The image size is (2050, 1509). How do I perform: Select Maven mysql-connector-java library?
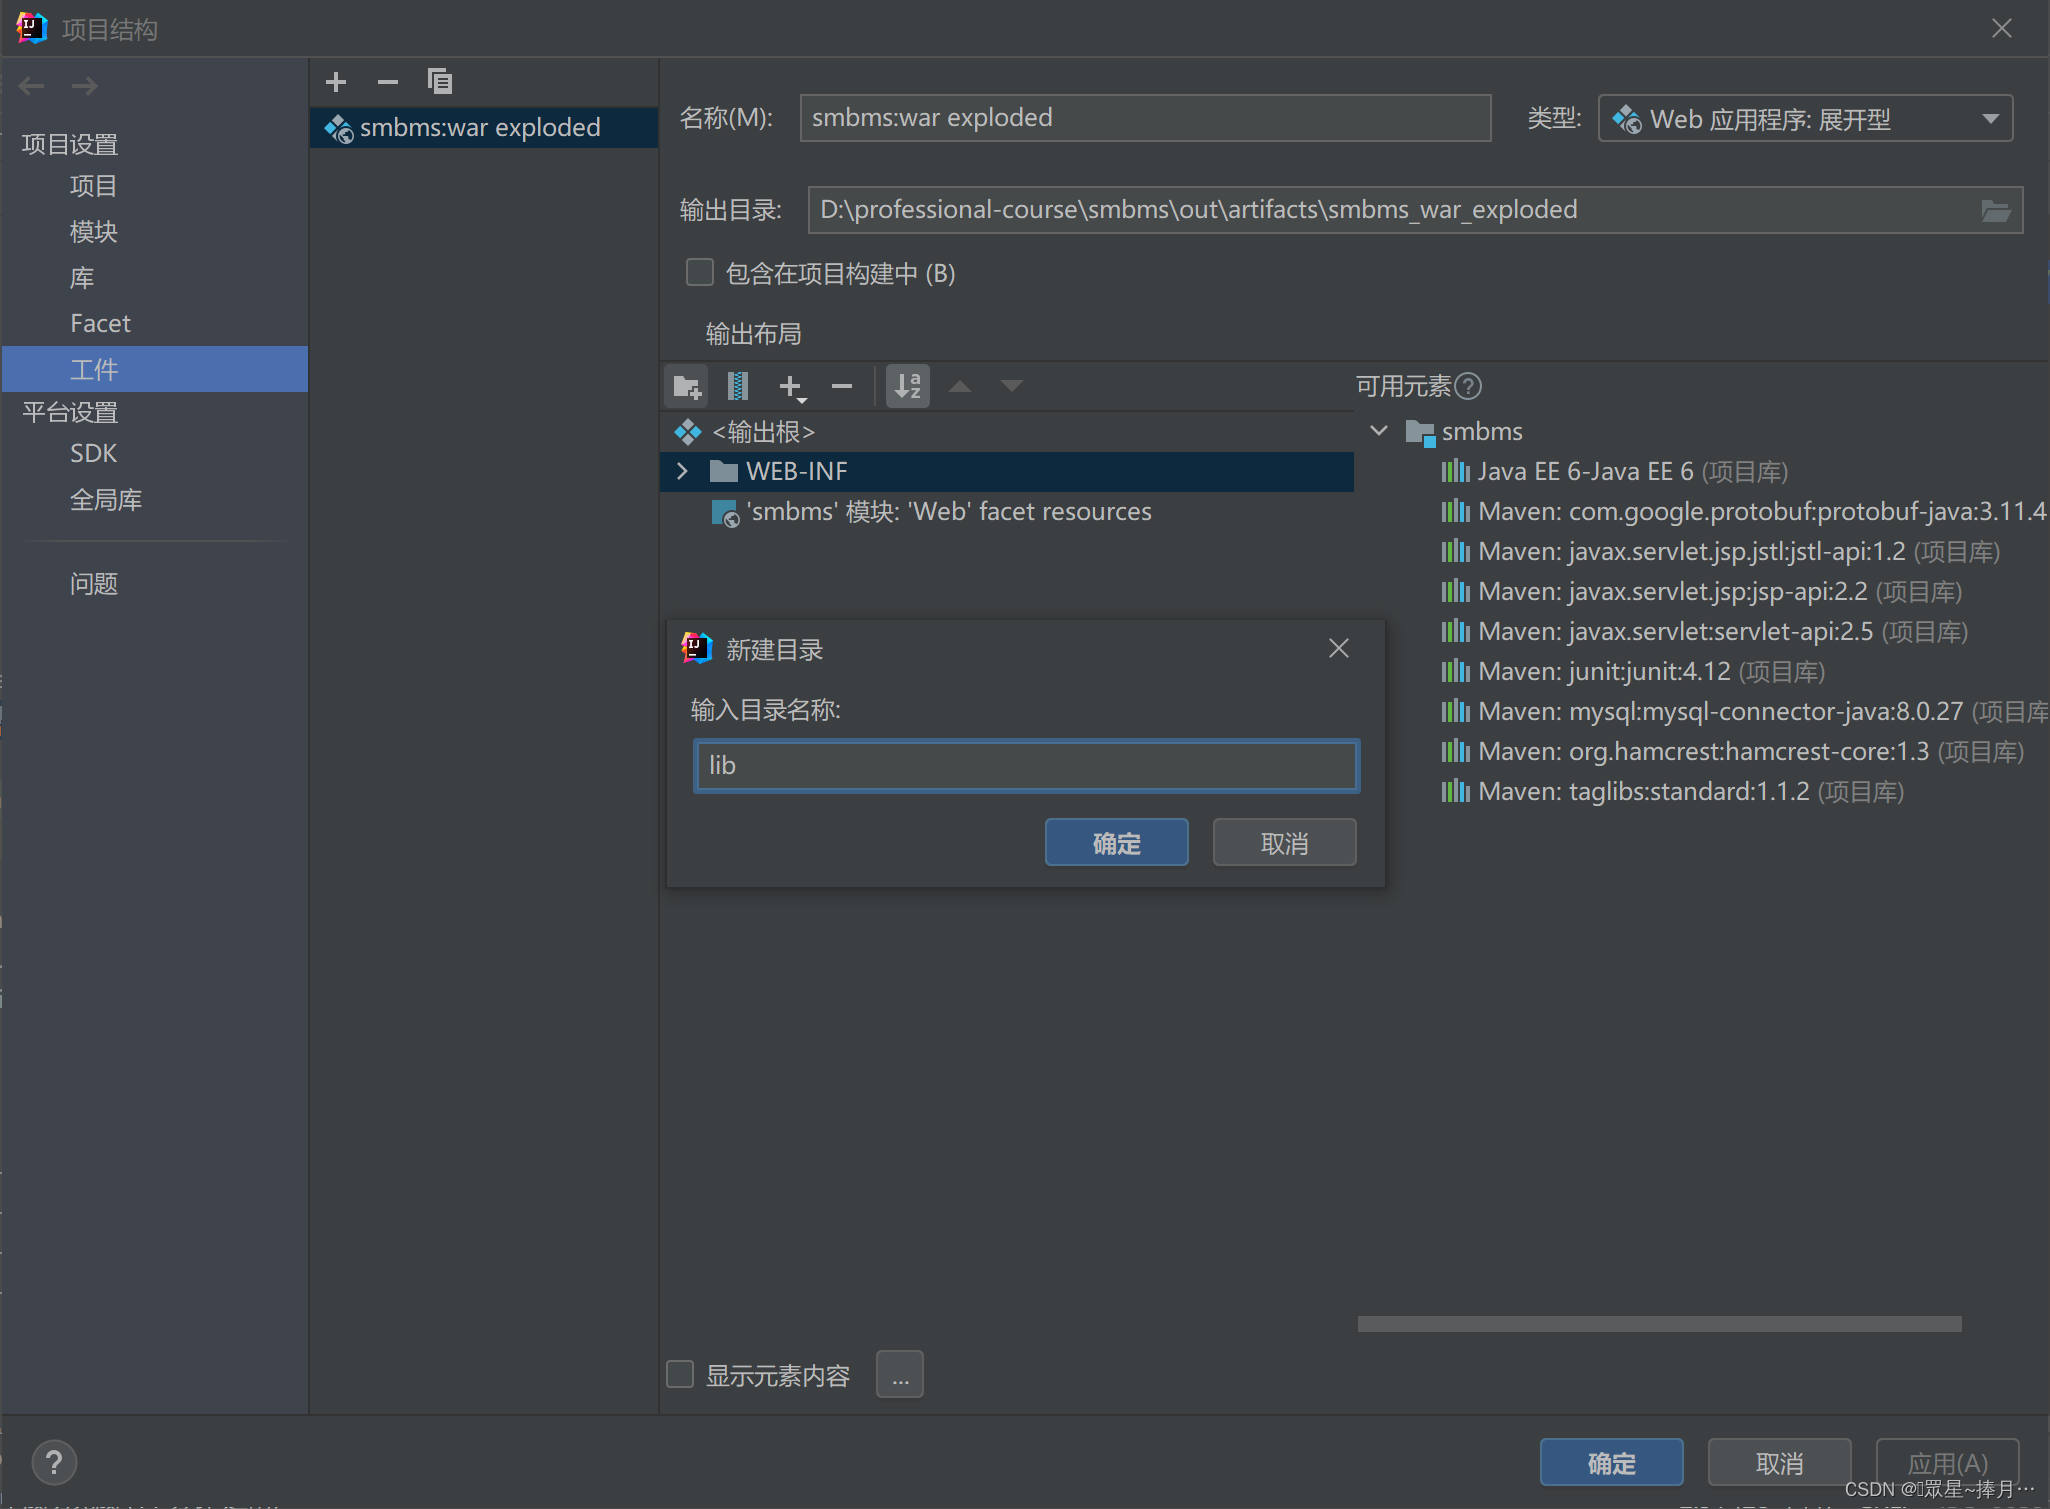tap(1744, 711)
